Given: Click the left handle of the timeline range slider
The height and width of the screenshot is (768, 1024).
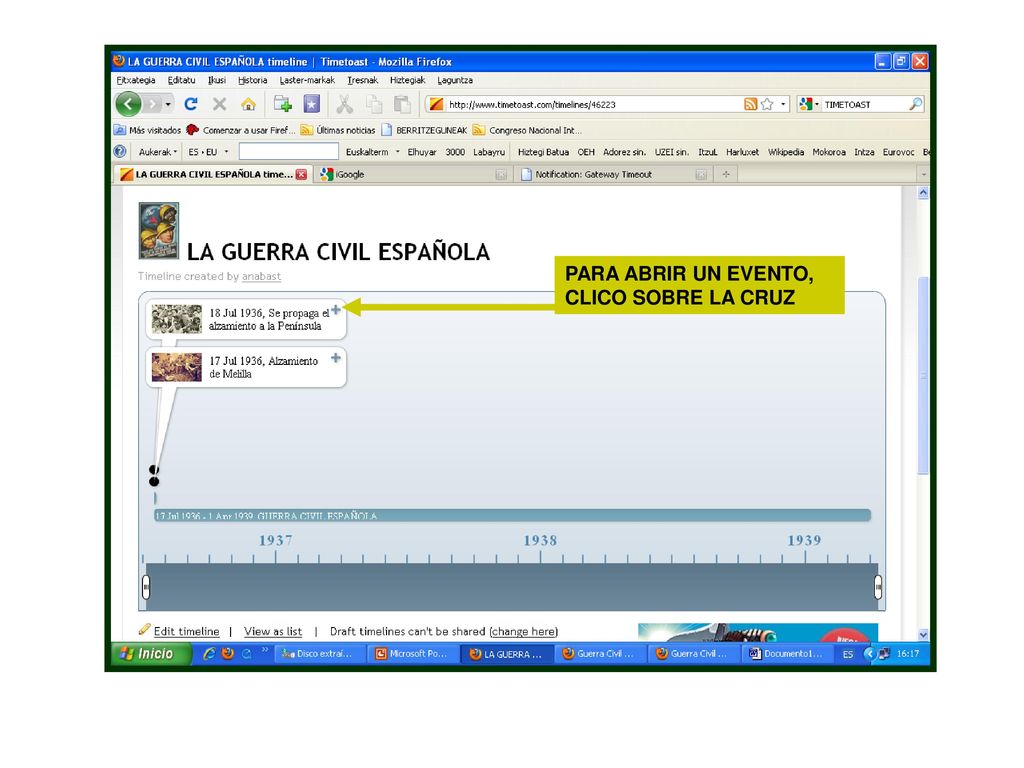Looking at the screenshot, I should pyautogui.click(x=146, y=586).
